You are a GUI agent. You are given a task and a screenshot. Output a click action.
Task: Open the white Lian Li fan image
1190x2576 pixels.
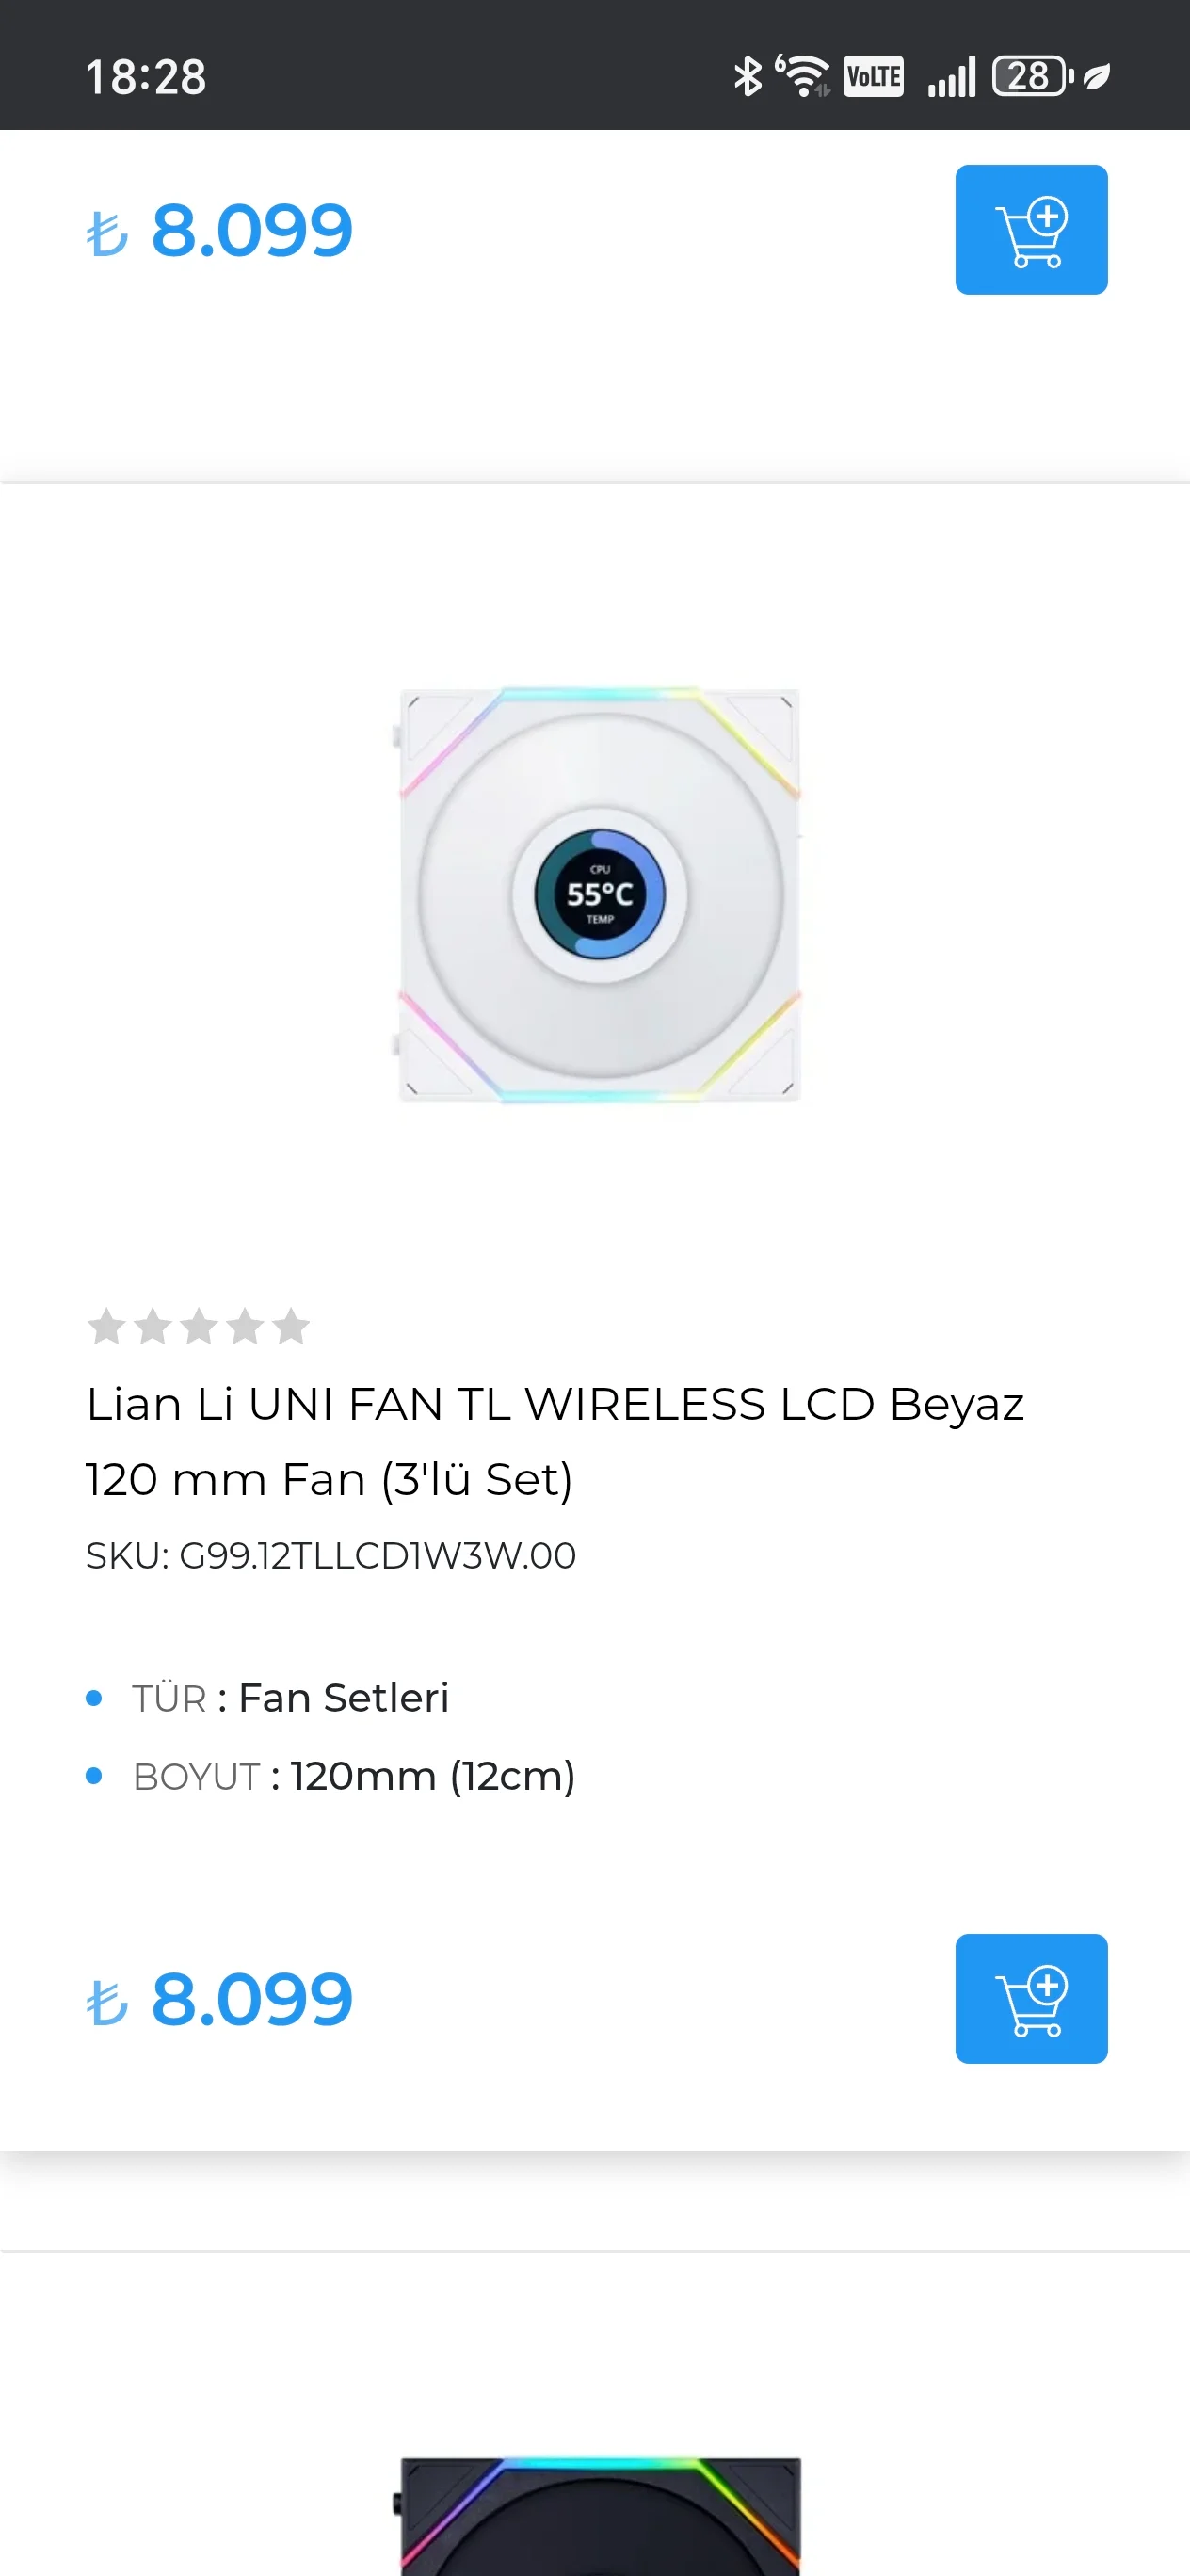599,895
